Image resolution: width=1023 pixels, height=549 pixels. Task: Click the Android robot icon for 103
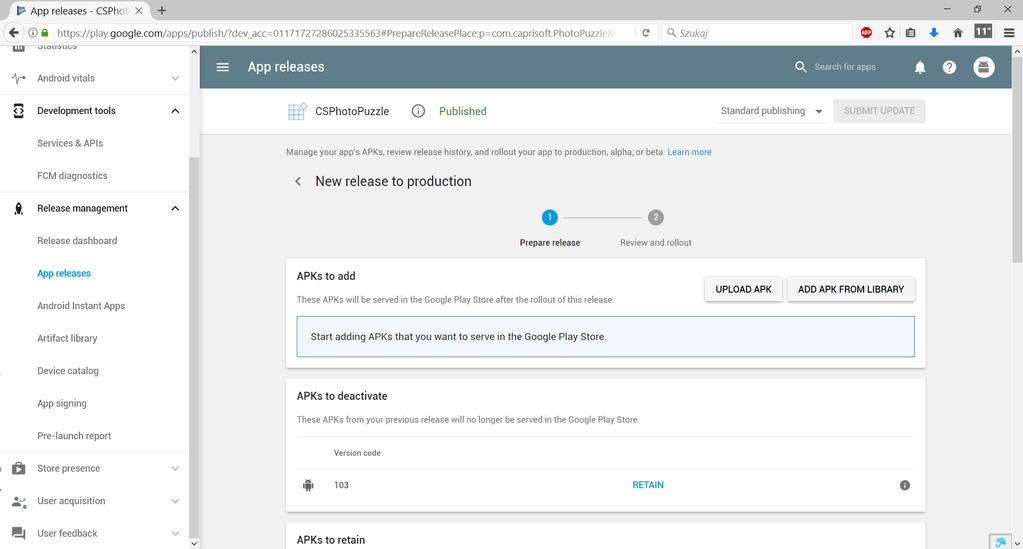pos(308,485)
